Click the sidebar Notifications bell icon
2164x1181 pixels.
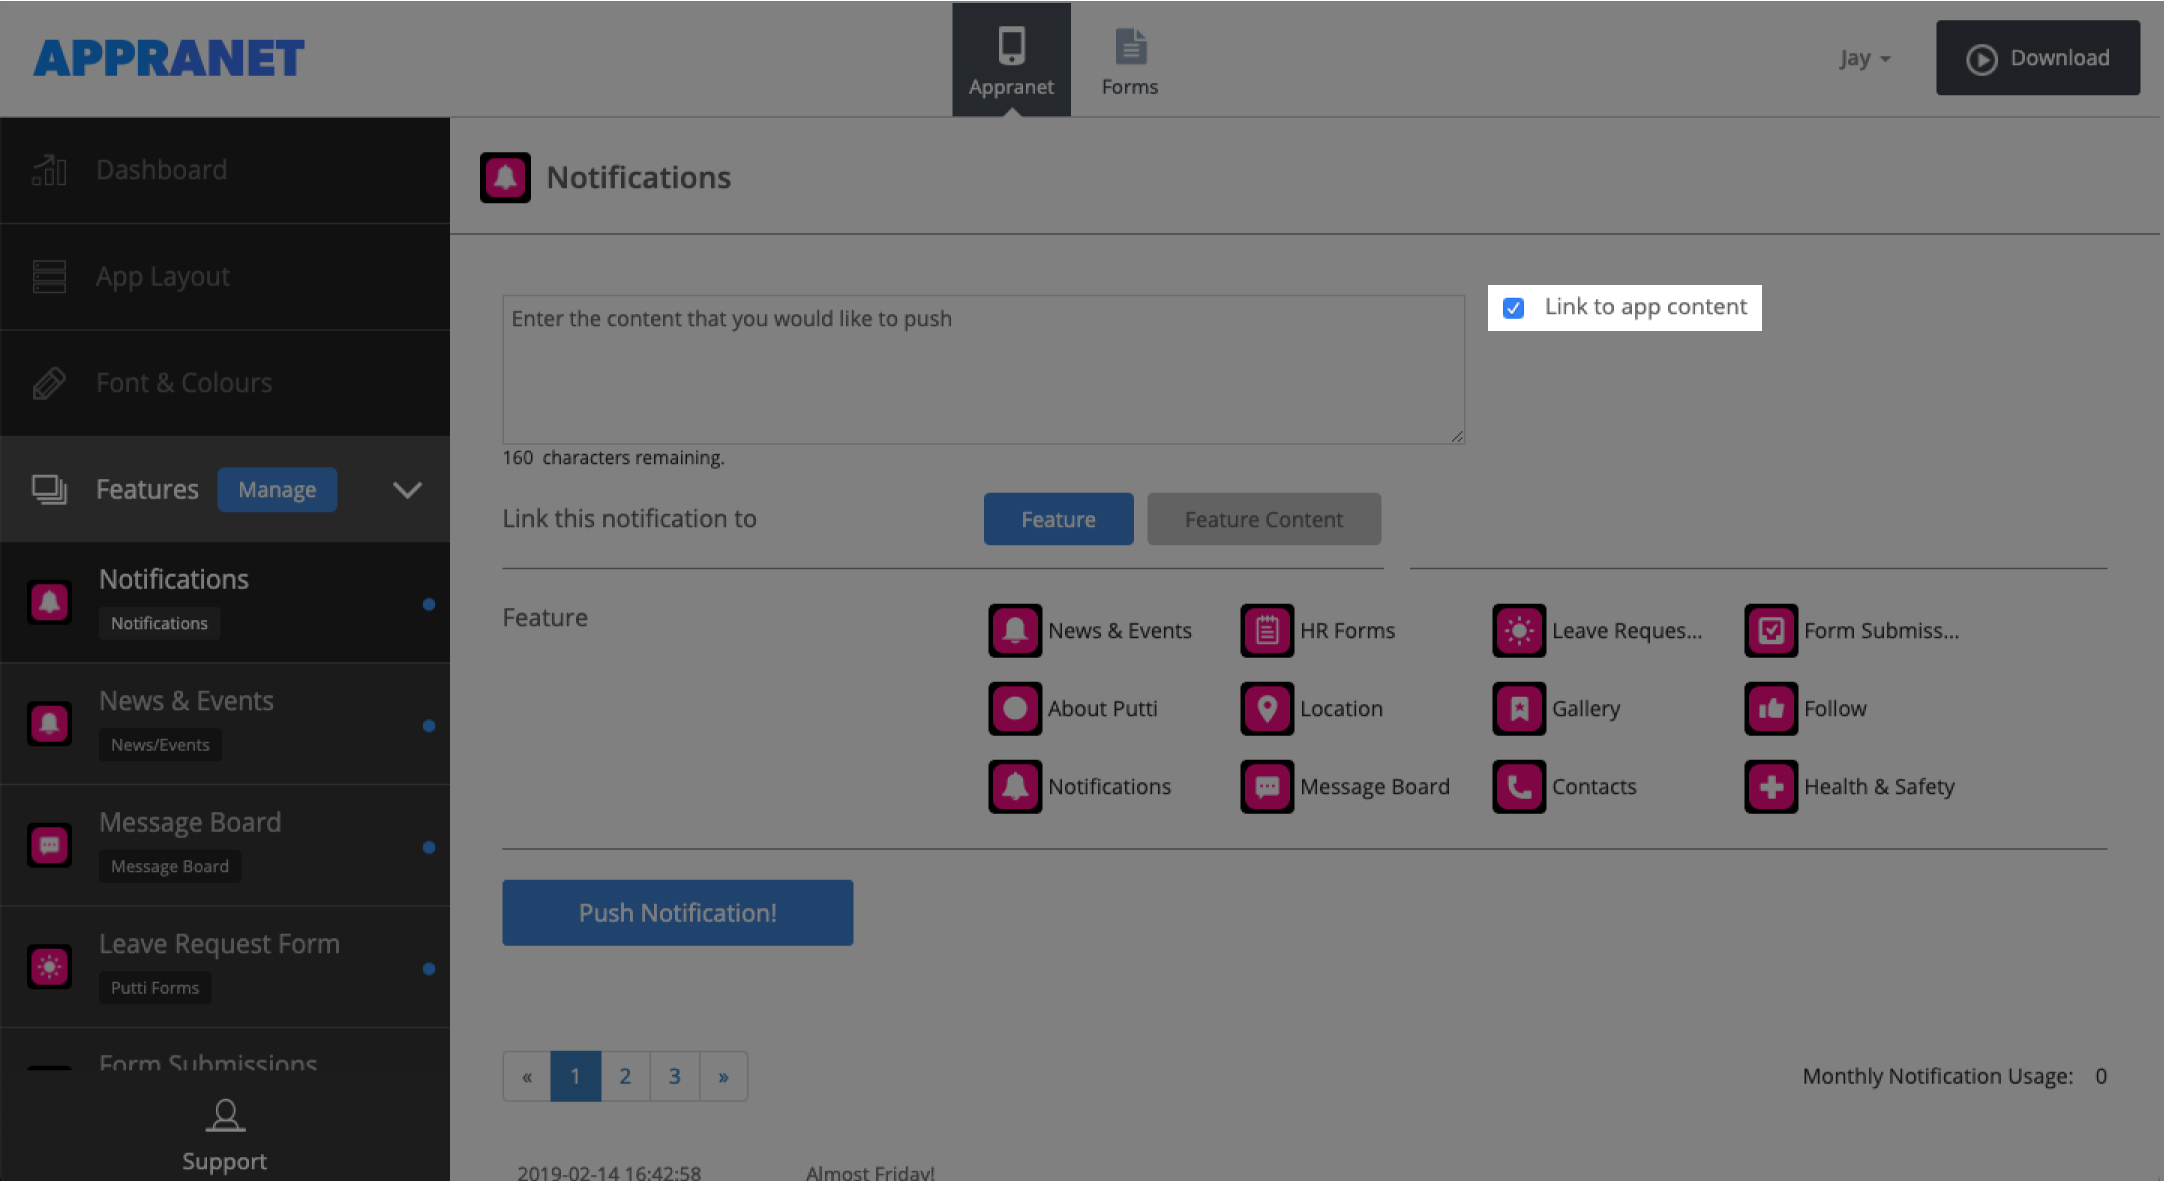coord(49,603)
